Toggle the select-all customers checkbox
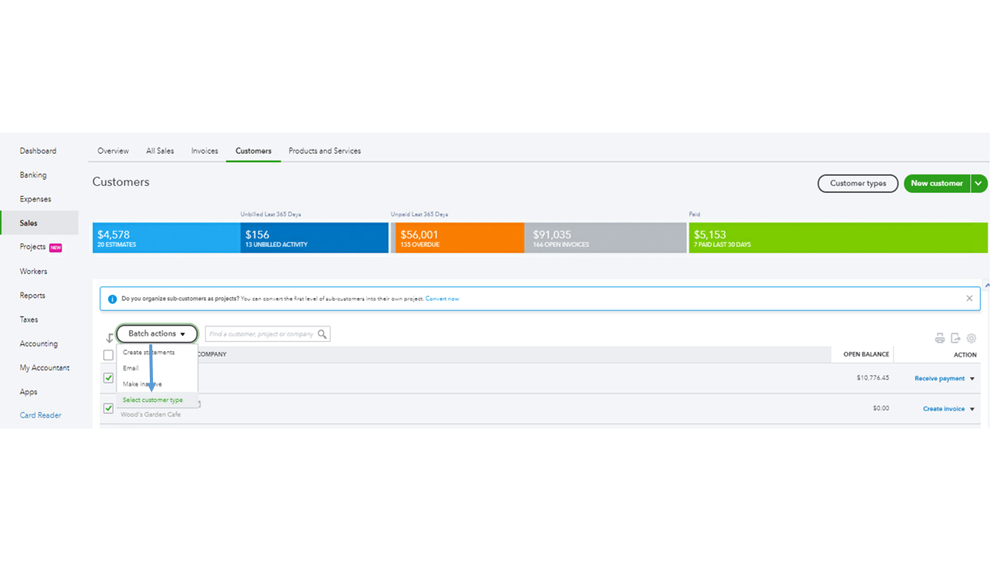999x562 pixels. point(108,355)
